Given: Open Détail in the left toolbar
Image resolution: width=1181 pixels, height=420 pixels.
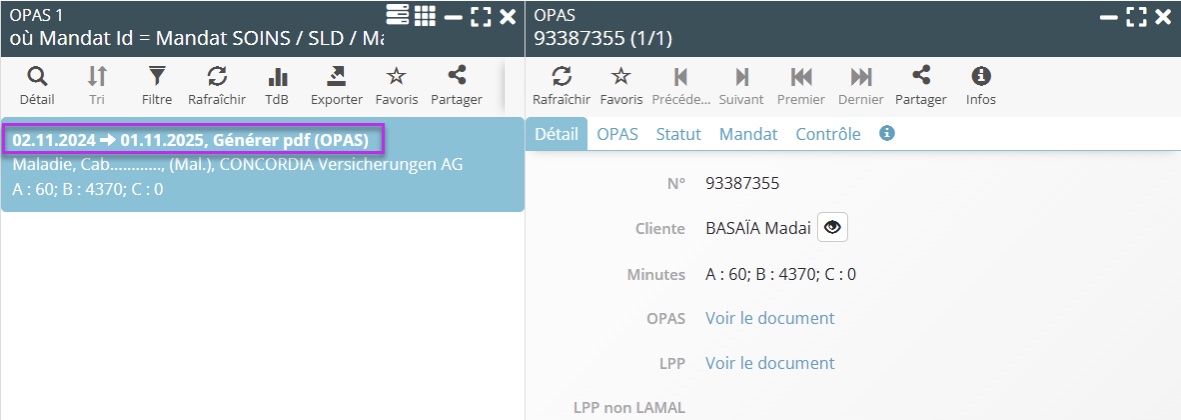Looking at the screenshot, I should (37, 85).
